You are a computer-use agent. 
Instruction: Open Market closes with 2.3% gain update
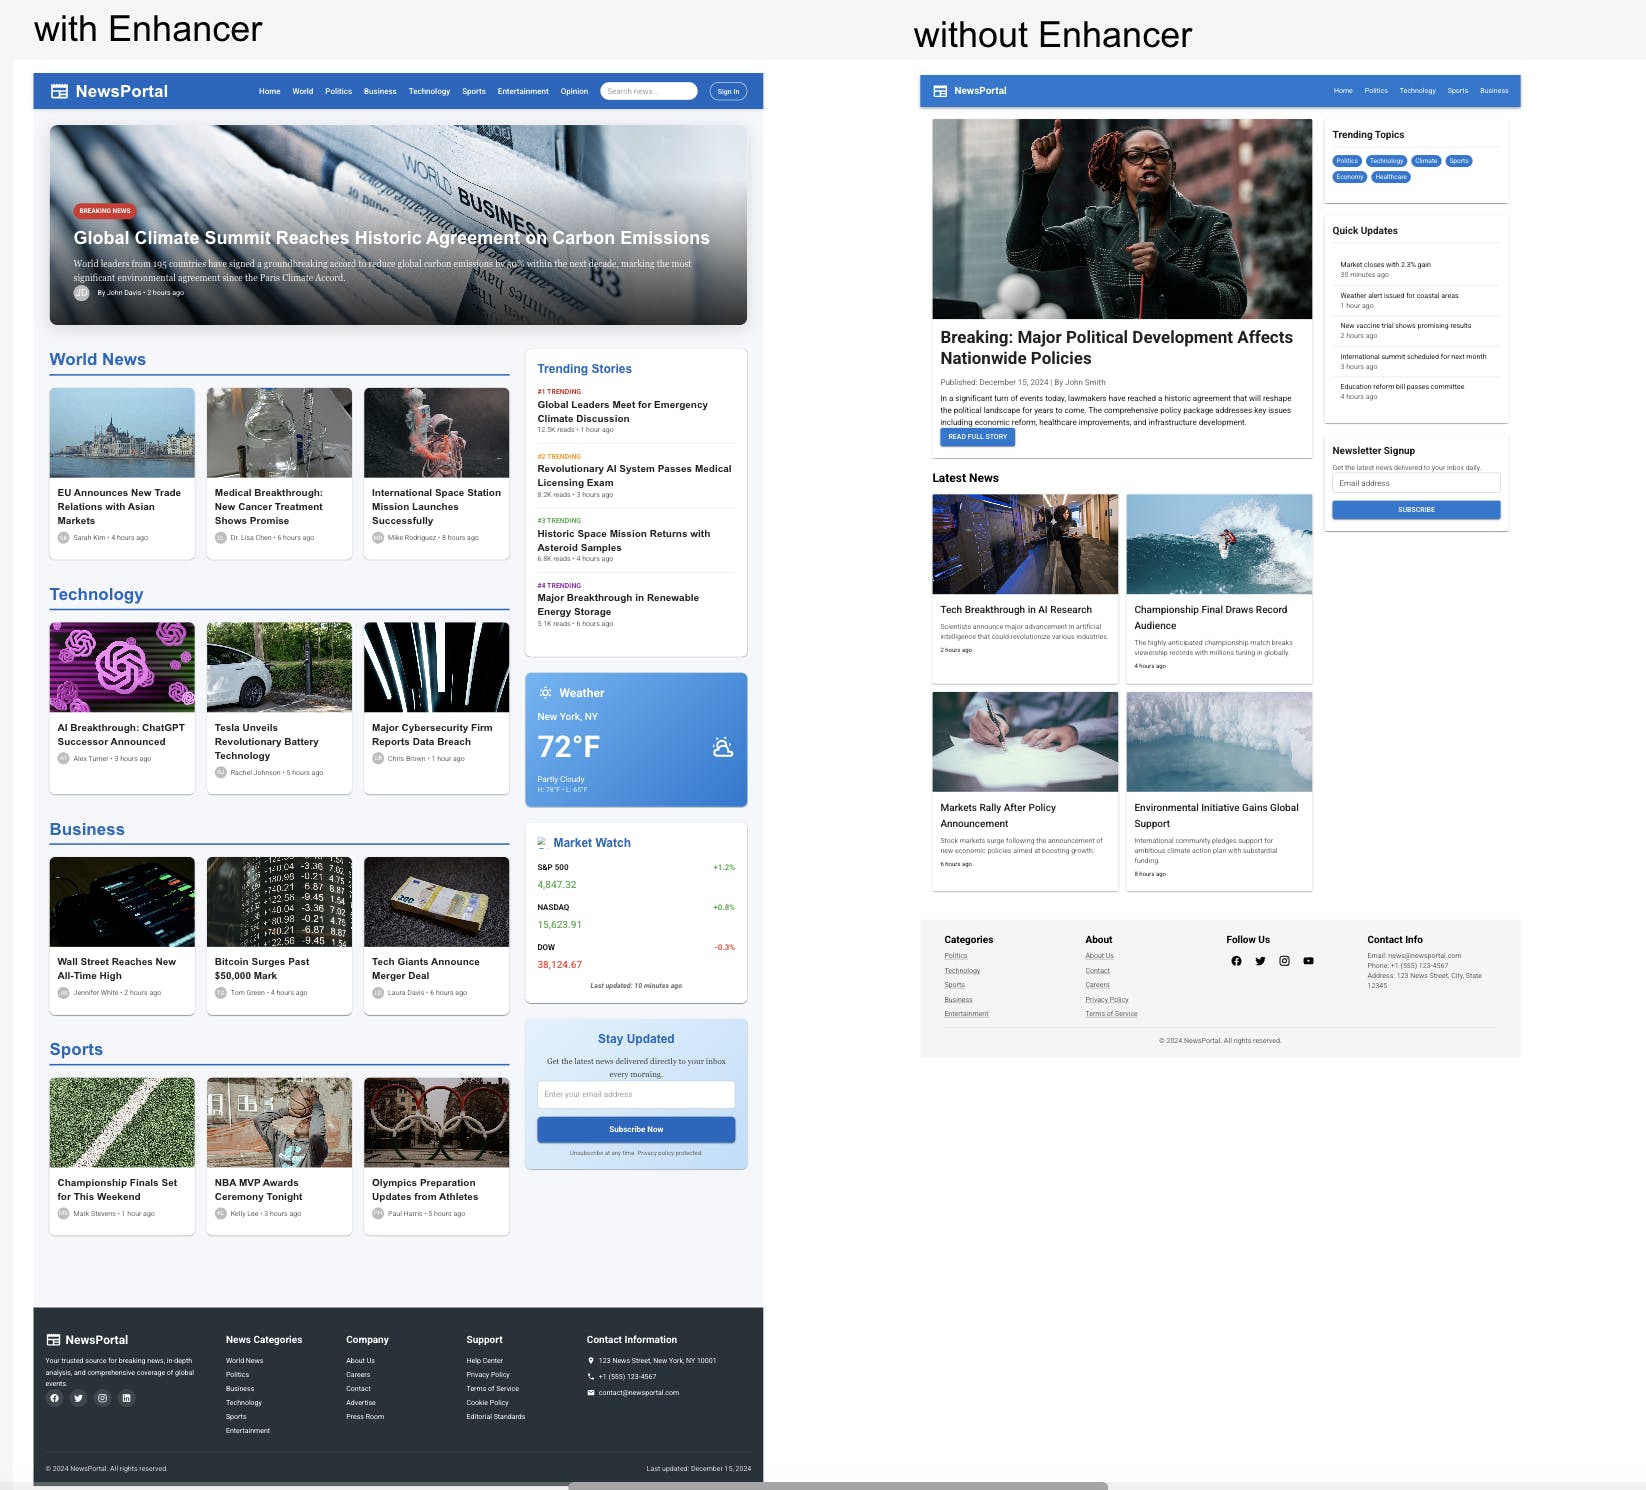pos(1385,265)
